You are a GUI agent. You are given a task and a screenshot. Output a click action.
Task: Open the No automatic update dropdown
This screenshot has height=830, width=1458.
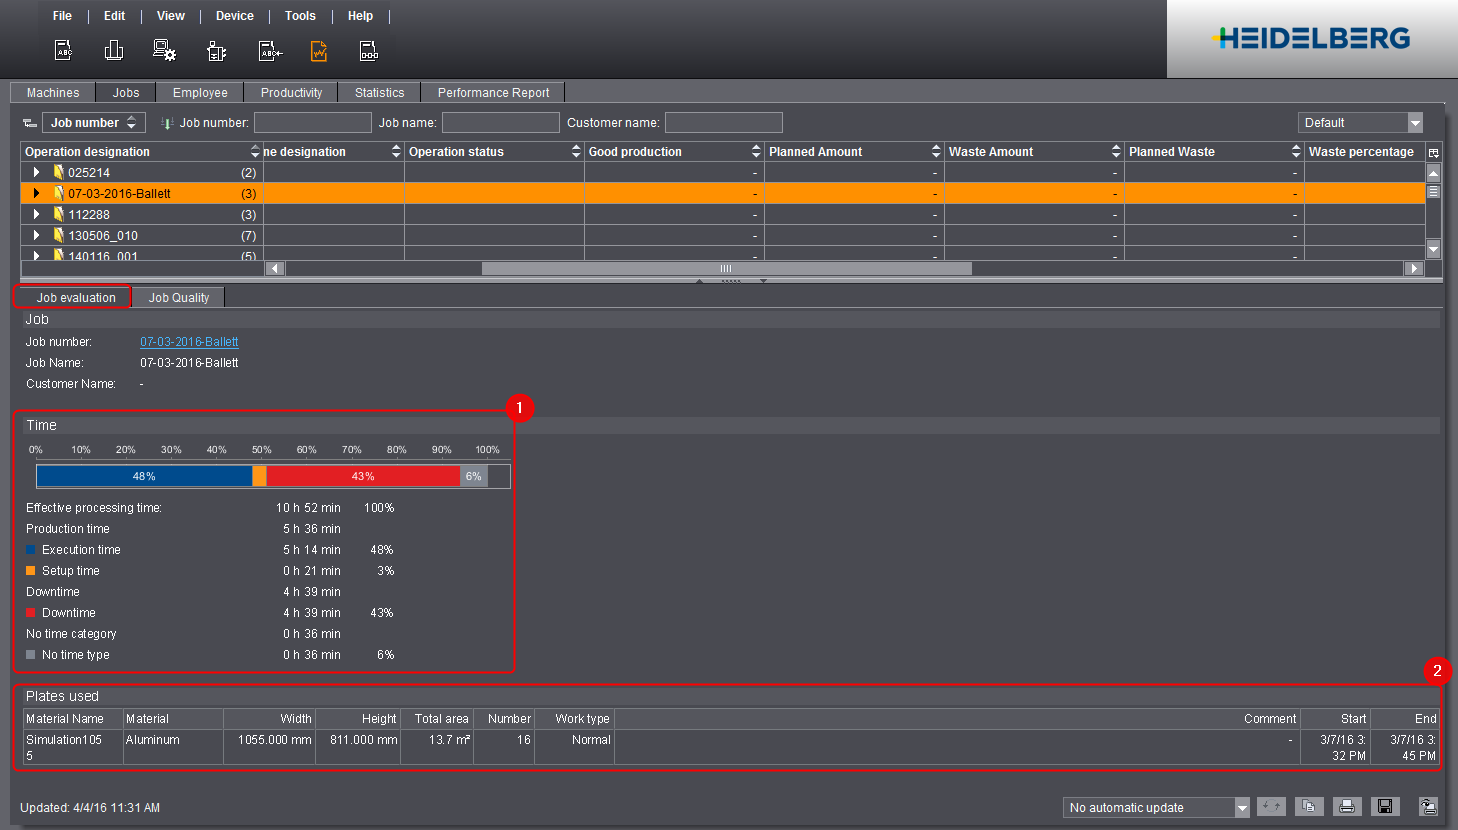1241,808
